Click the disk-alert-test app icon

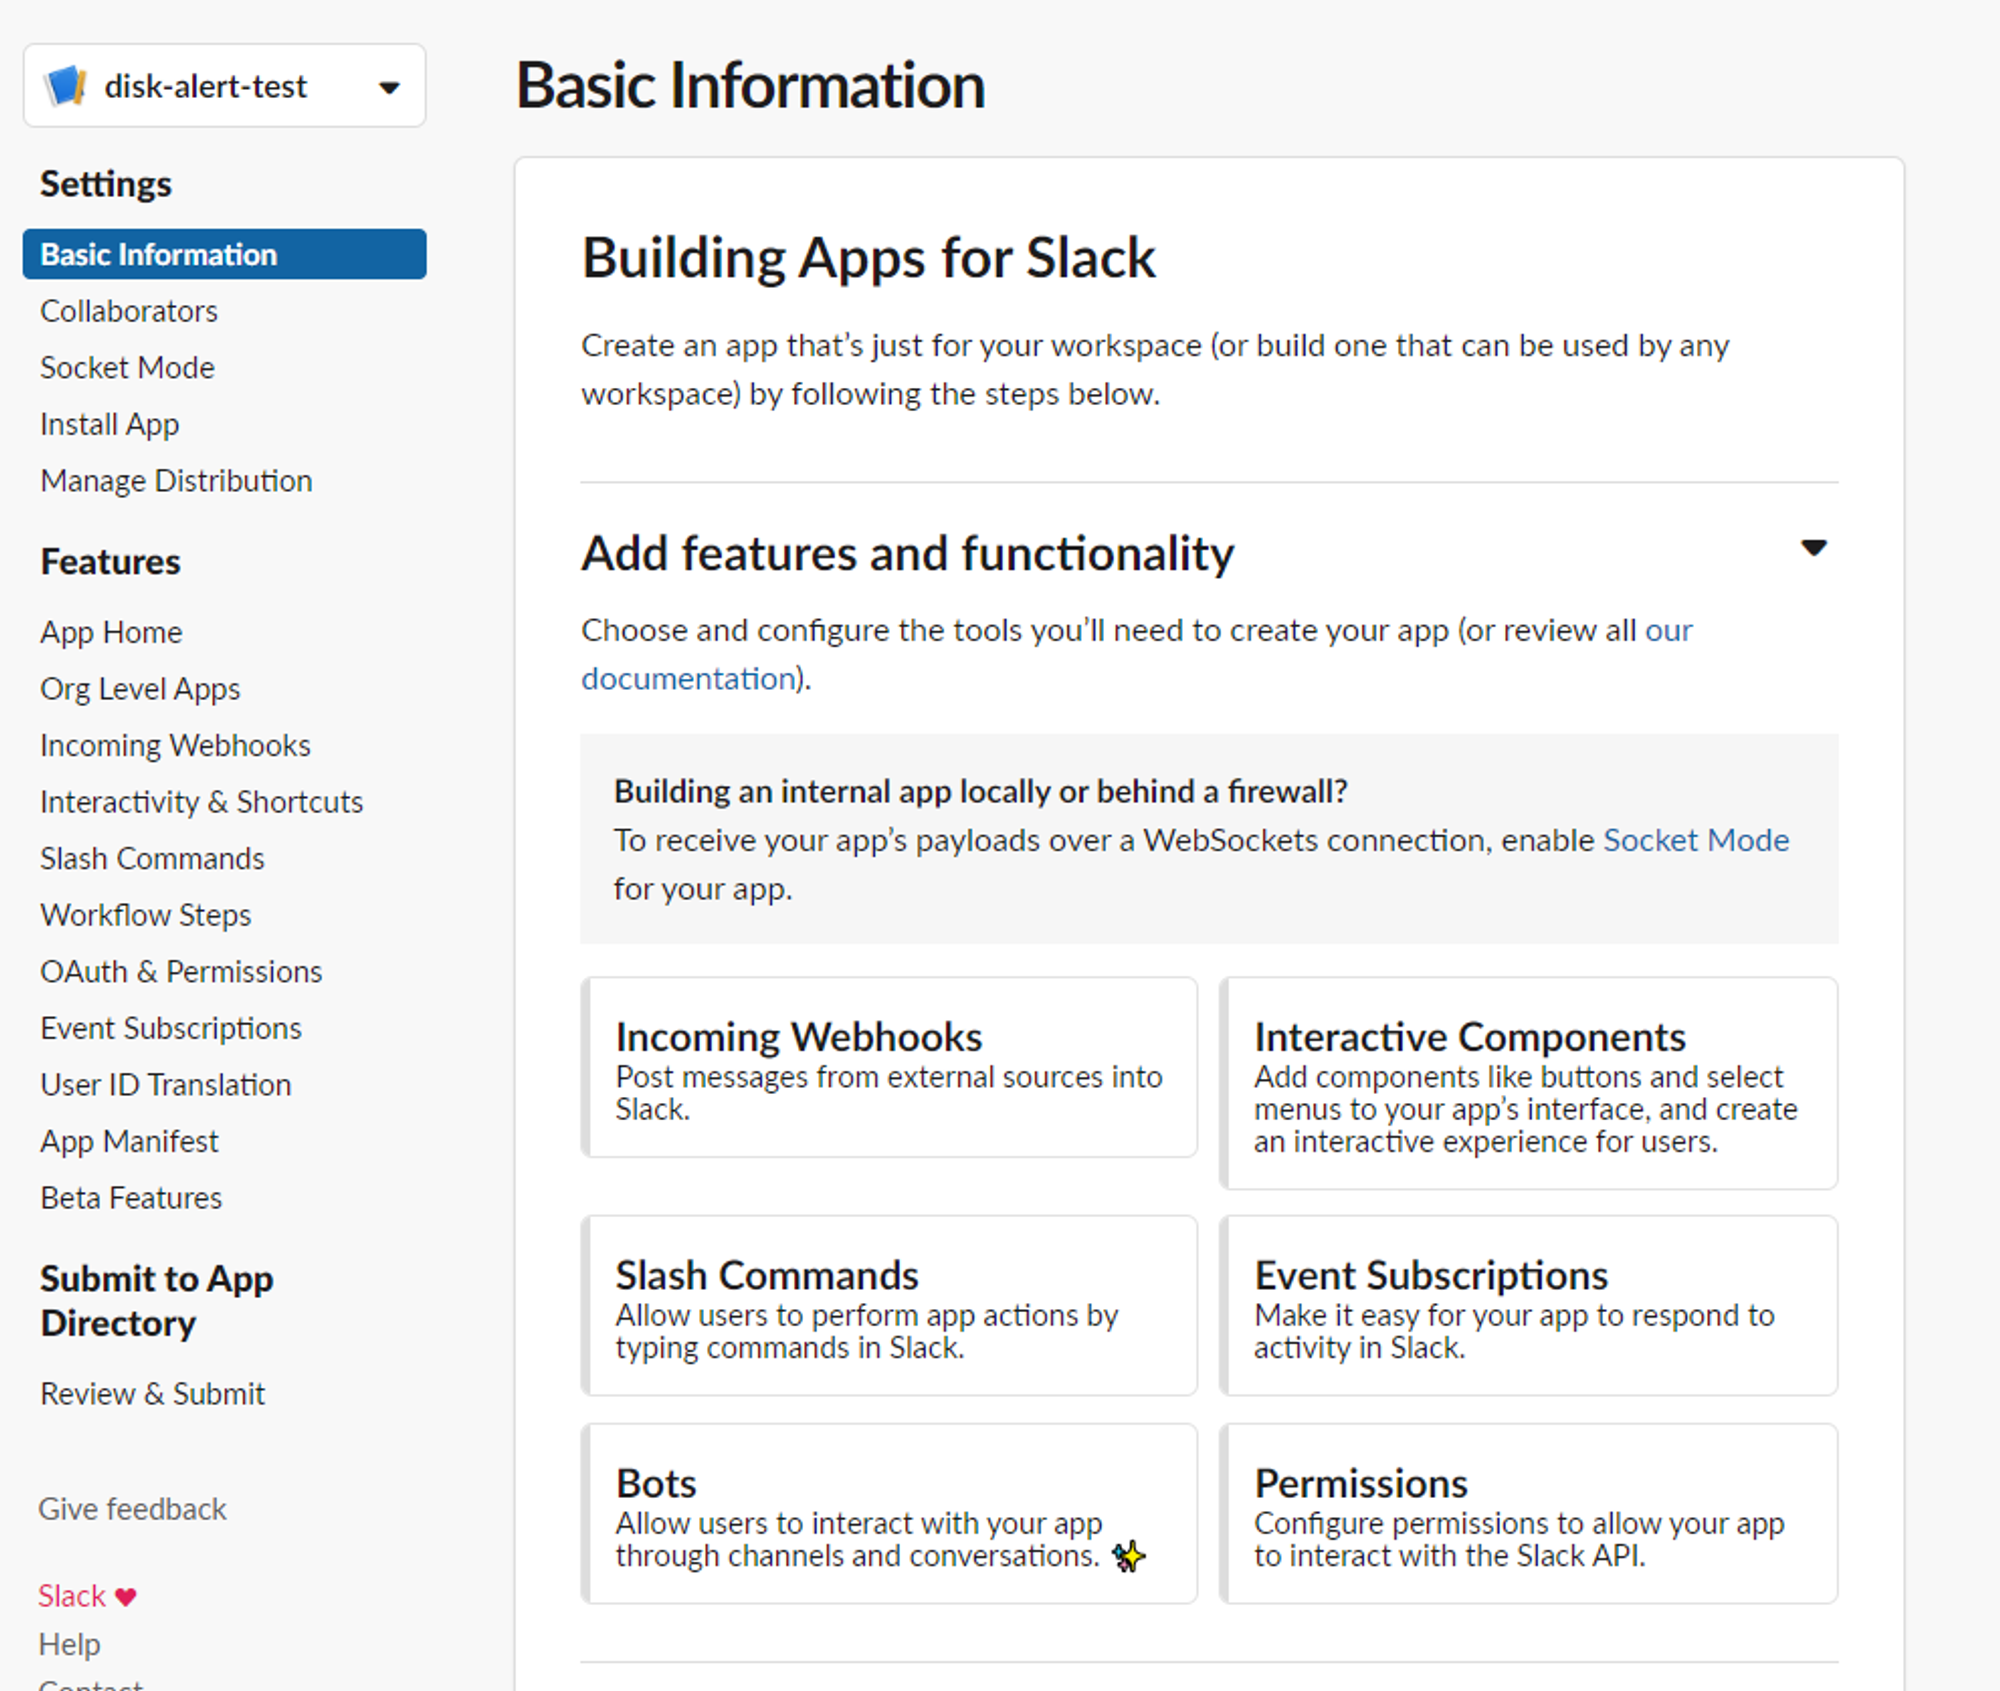[x=66, y=86]
